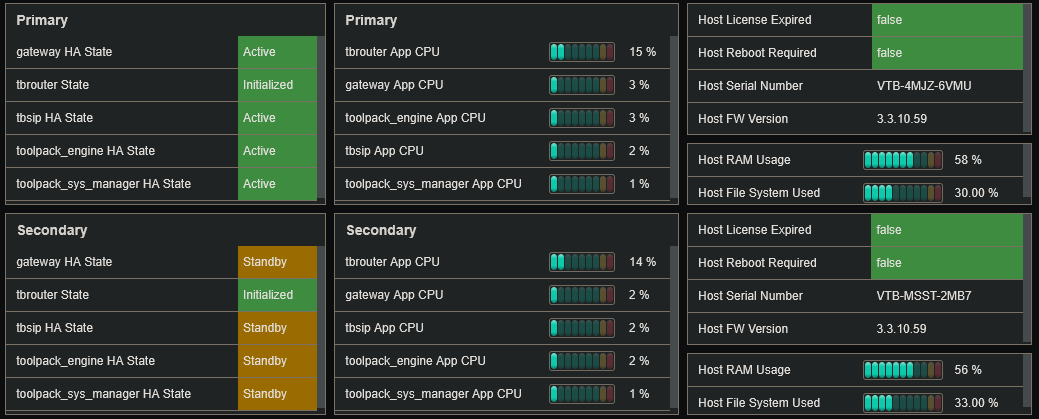The width and height of the screenshot is (1039, 419).
Task: Select the Primary gateway HA State Active cell
Action: pos(277,52)
